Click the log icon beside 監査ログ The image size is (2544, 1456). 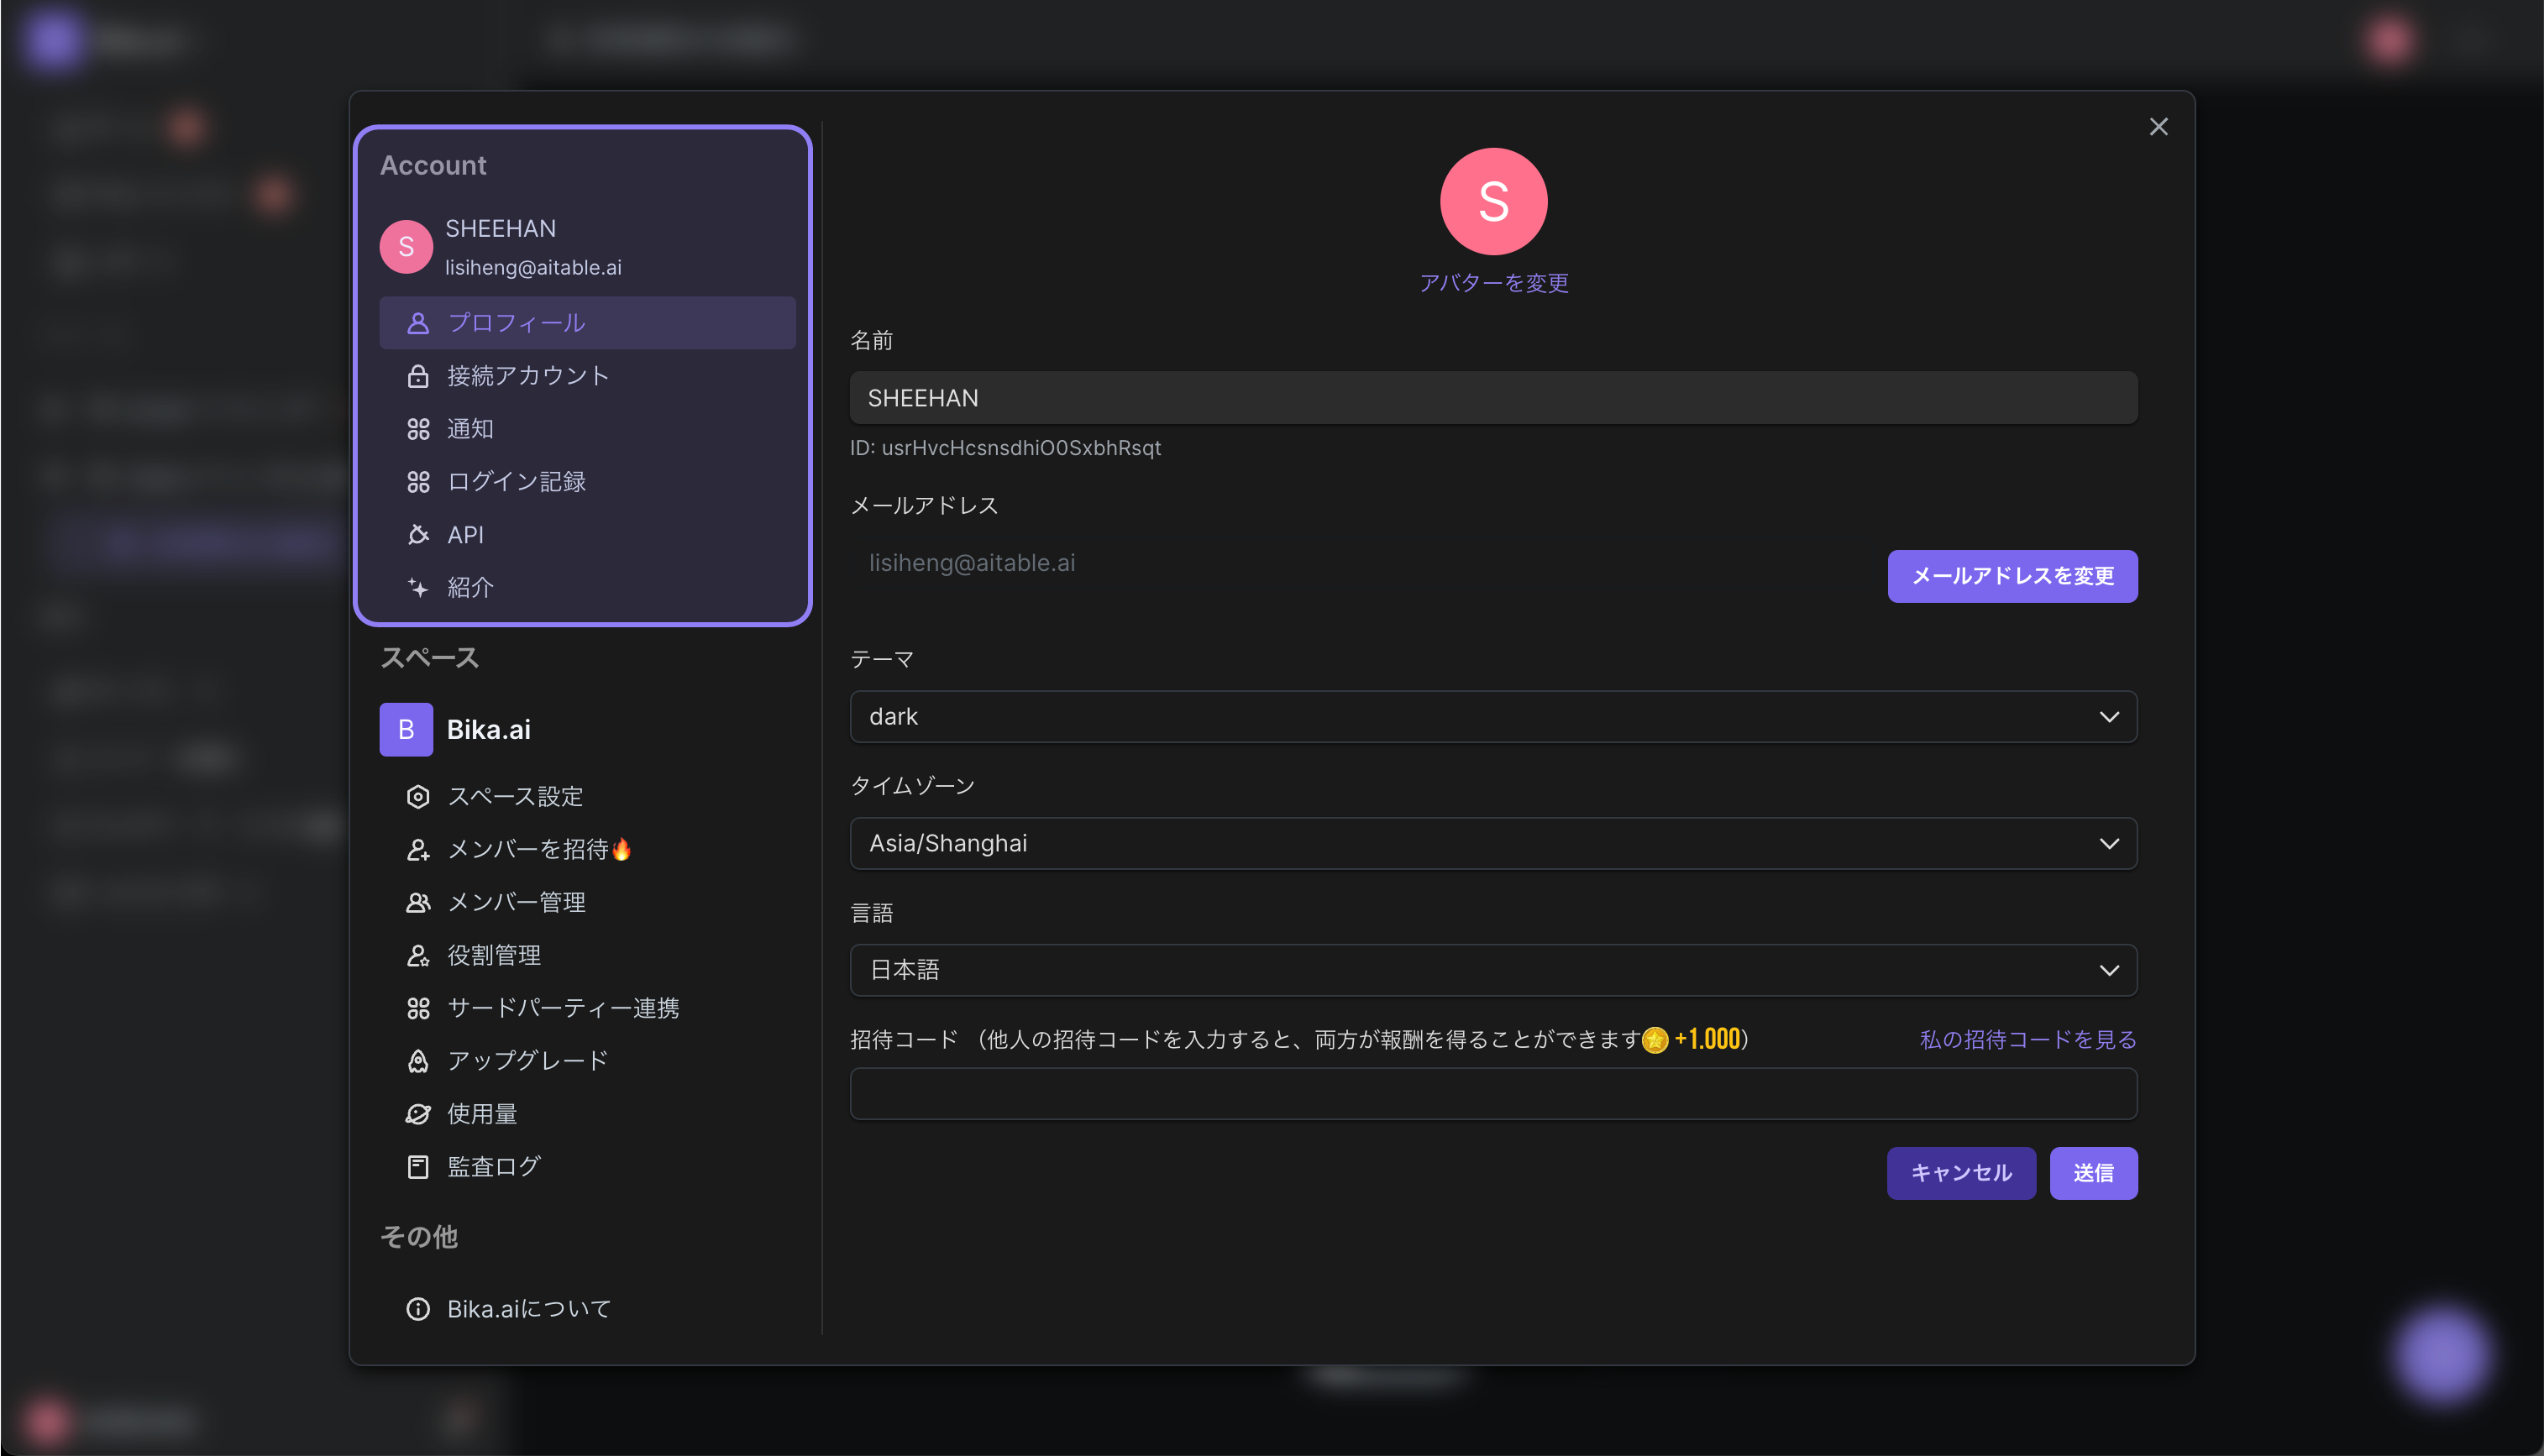coord(418,1167)
